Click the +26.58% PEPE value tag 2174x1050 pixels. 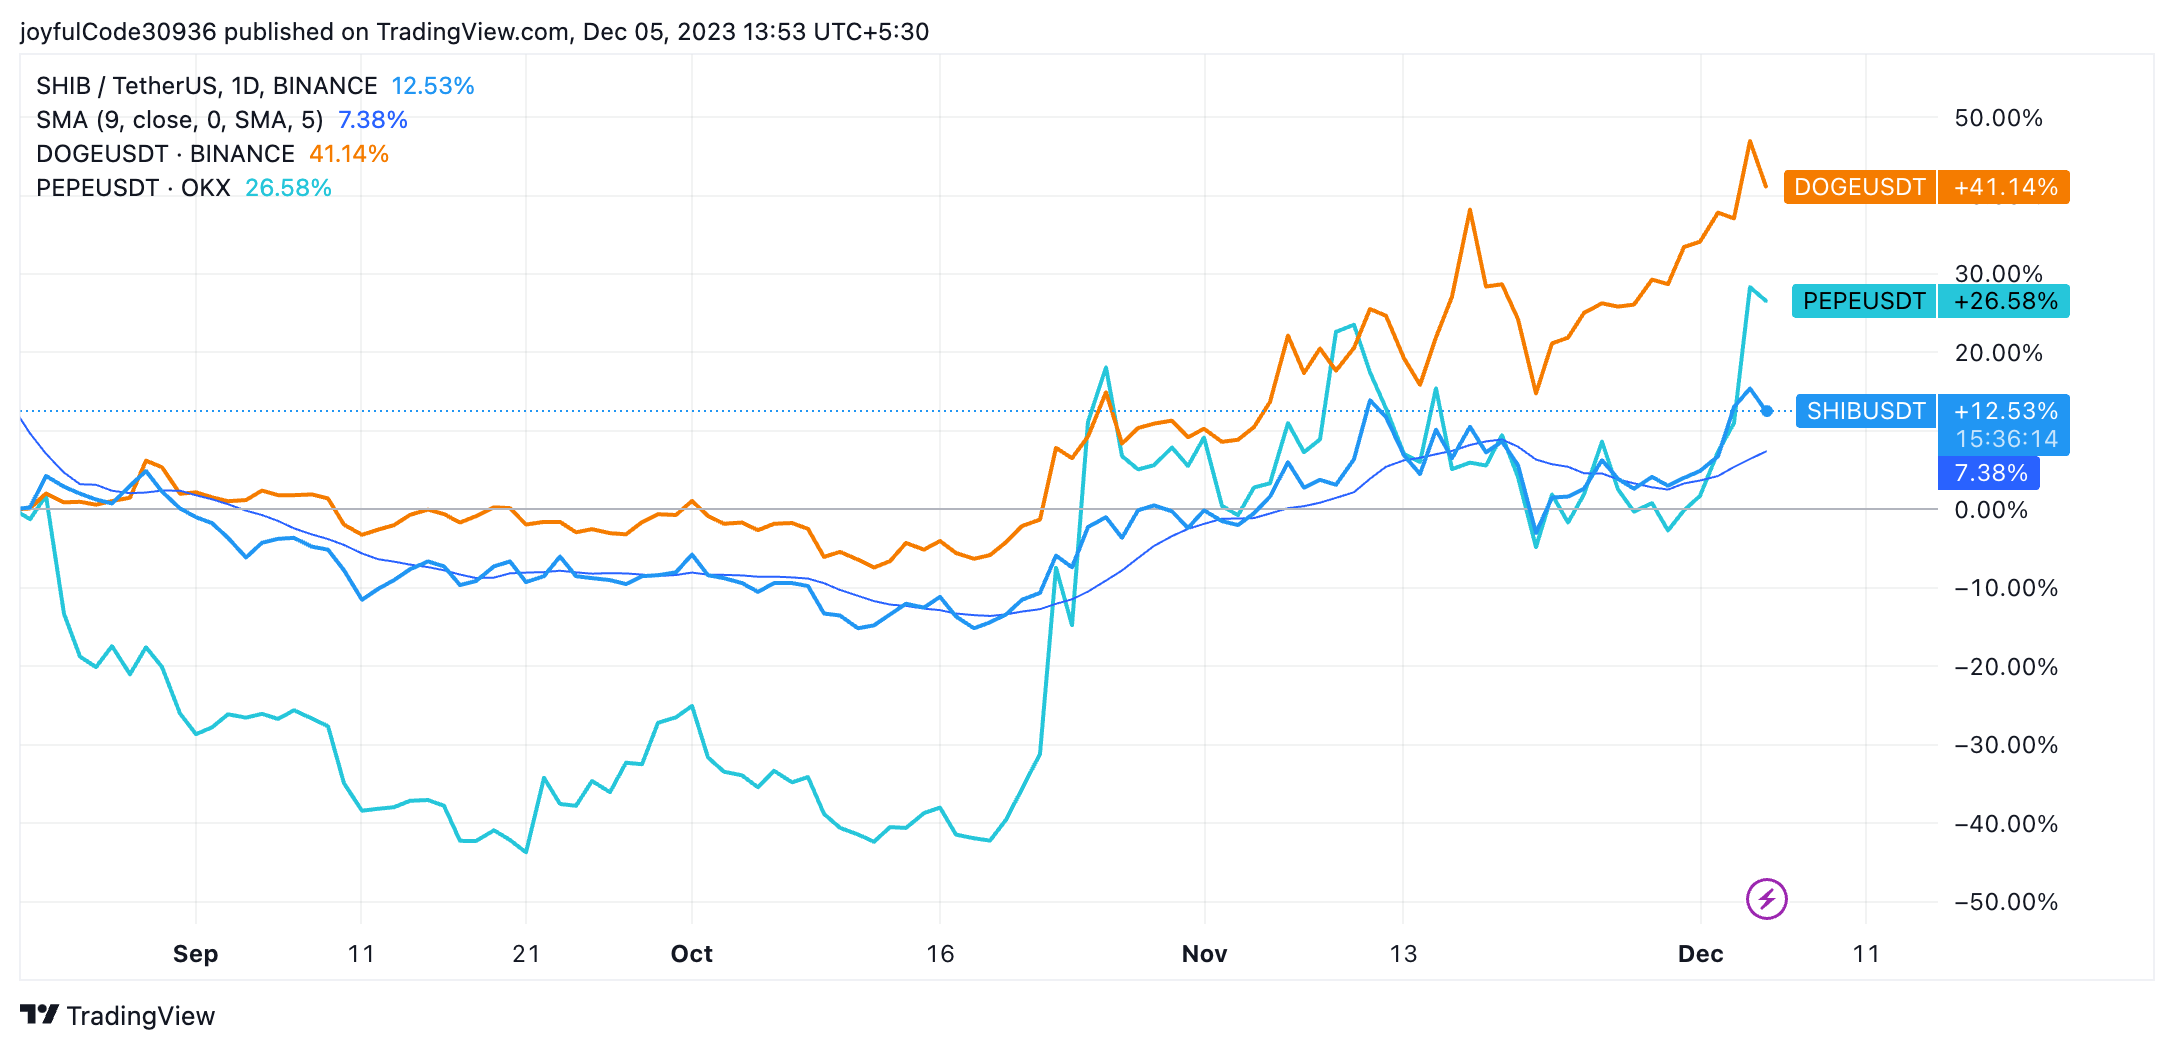[x=2005, y=301]
